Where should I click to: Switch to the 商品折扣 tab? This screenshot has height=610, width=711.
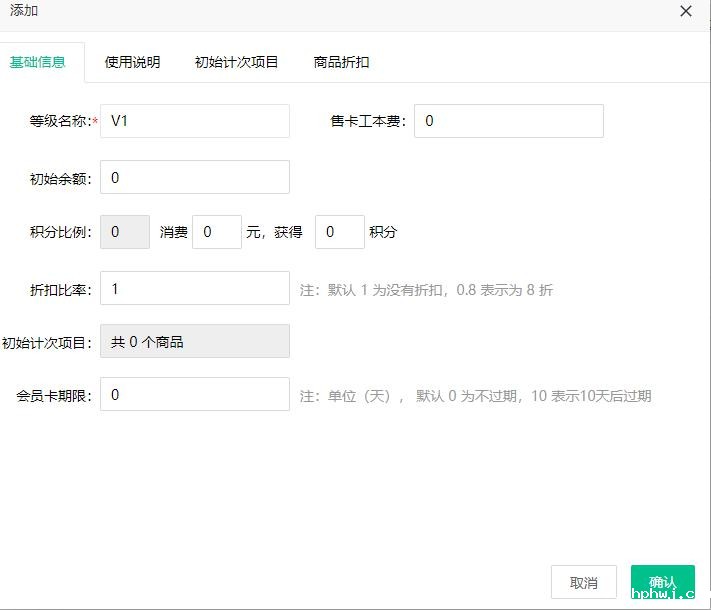341,62
